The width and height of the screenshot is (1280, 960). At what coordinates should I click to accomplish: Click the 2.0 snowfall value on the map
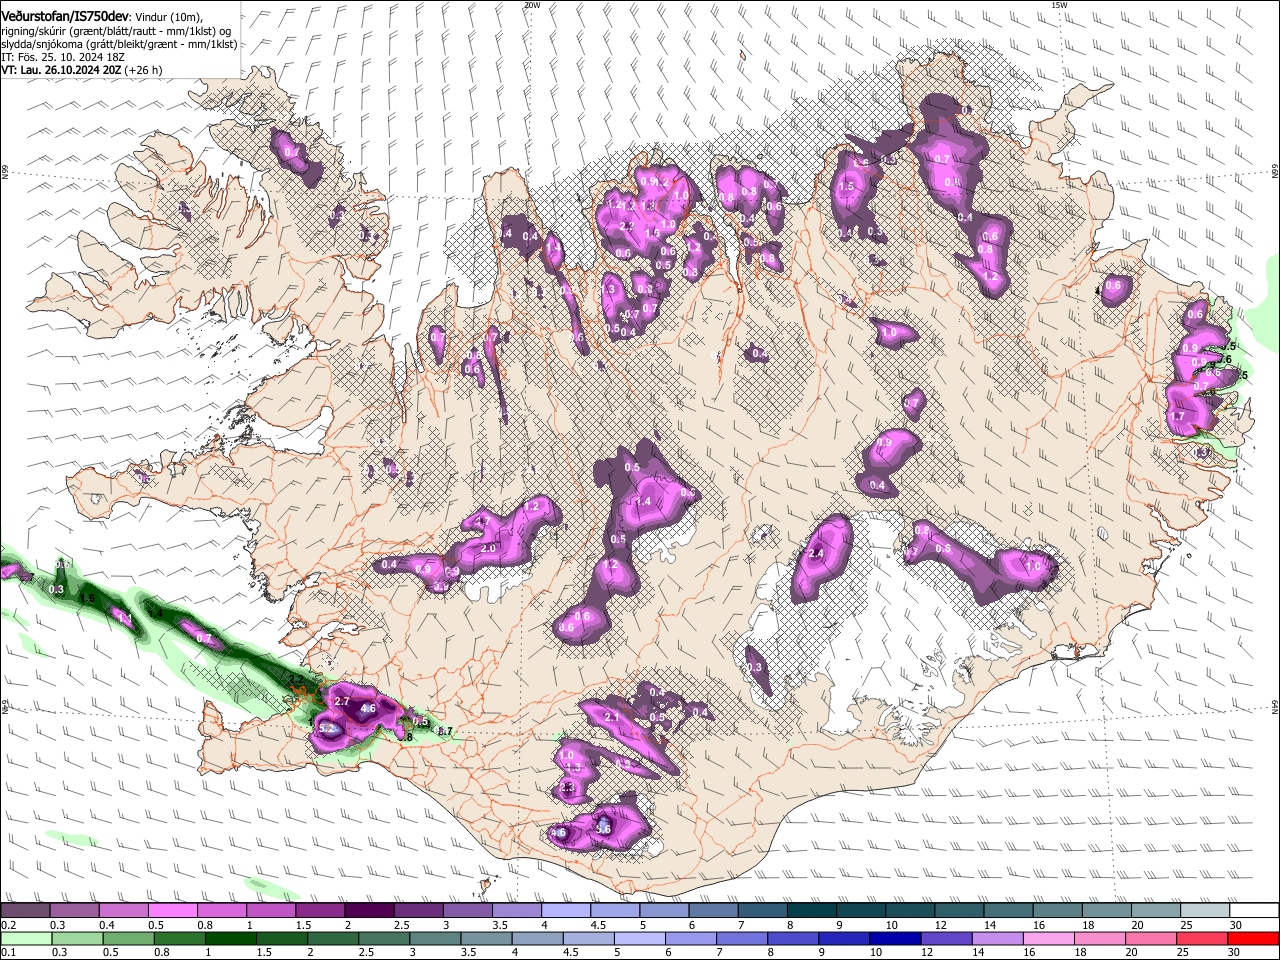tap(489, 549)
